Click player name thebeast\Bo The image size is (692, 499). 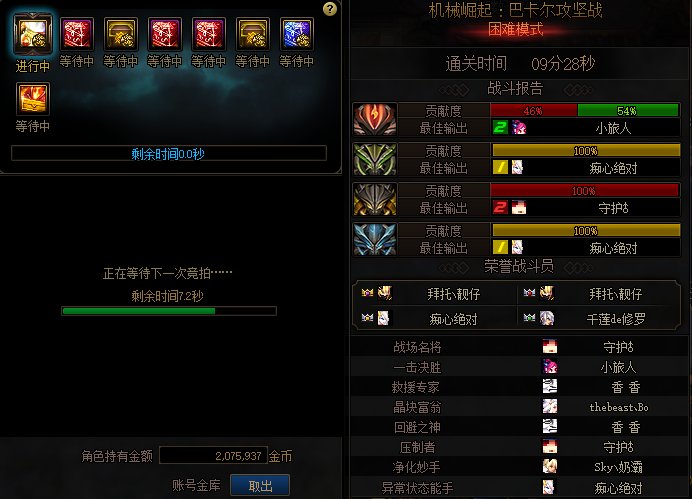[x=619, y=407]
